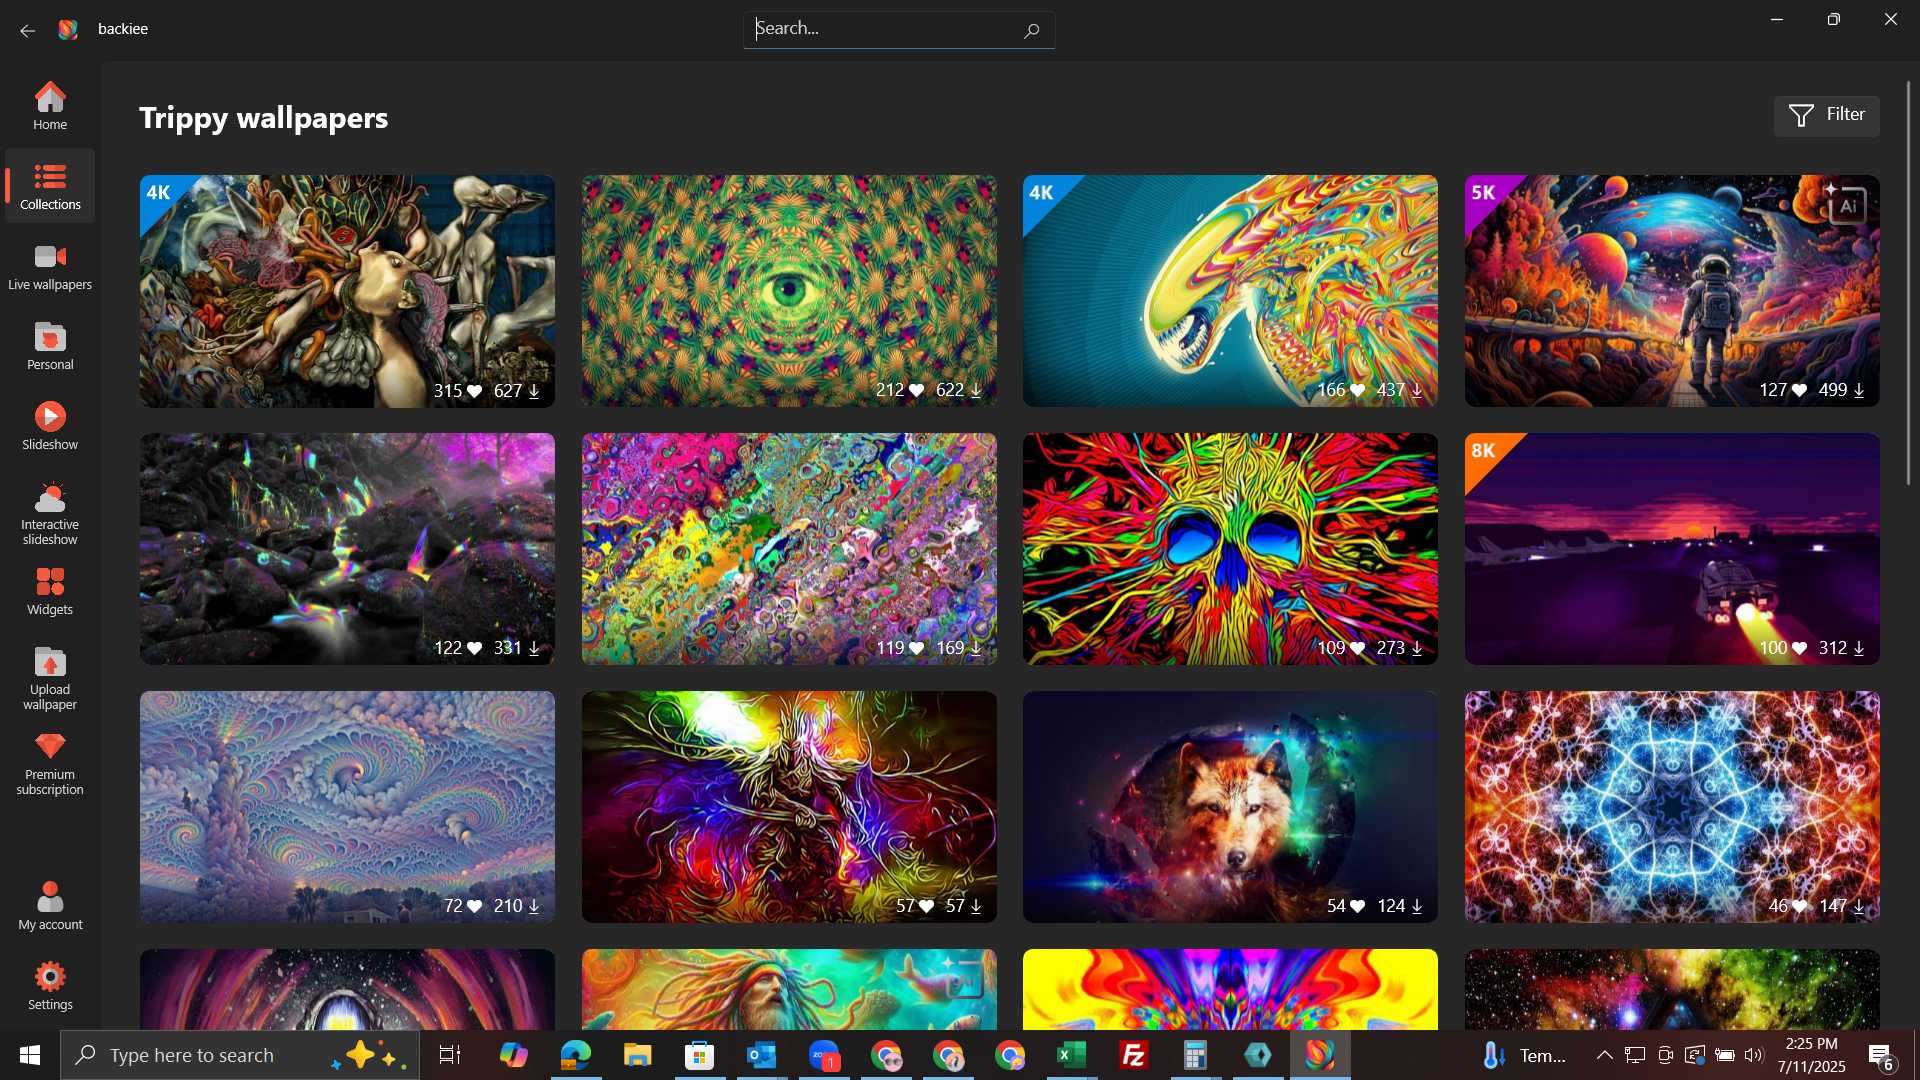Select Collections in the sidebar
This screenshot has height=1080, width=1920.
[50, 186]
